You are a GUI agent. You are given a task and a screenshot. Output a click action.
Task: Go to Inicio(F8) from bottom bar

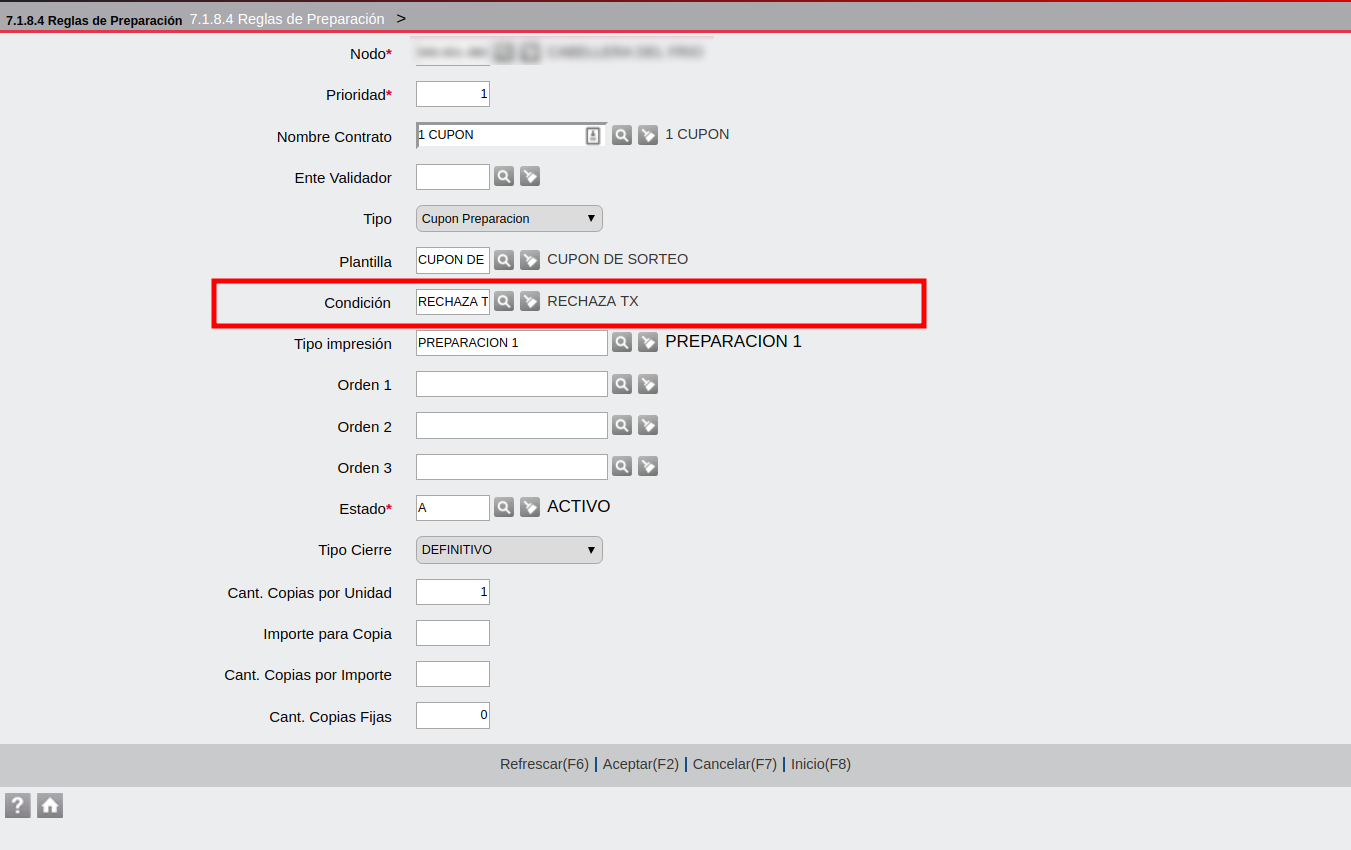[820, 764]
